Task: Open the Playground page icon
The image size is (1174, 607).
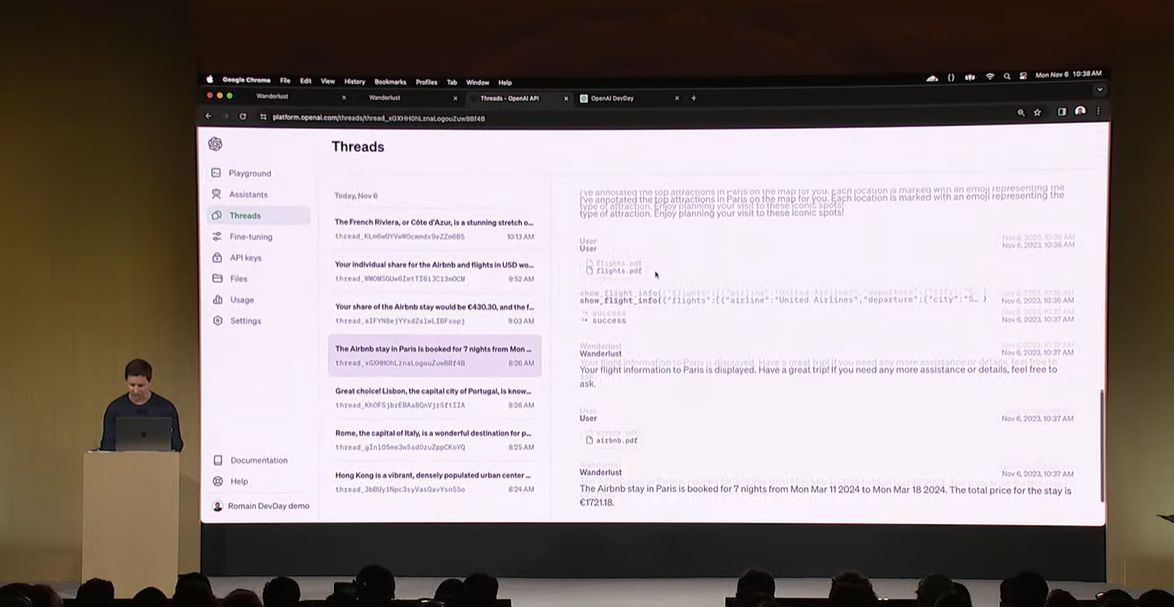Action: coord(216,173)
